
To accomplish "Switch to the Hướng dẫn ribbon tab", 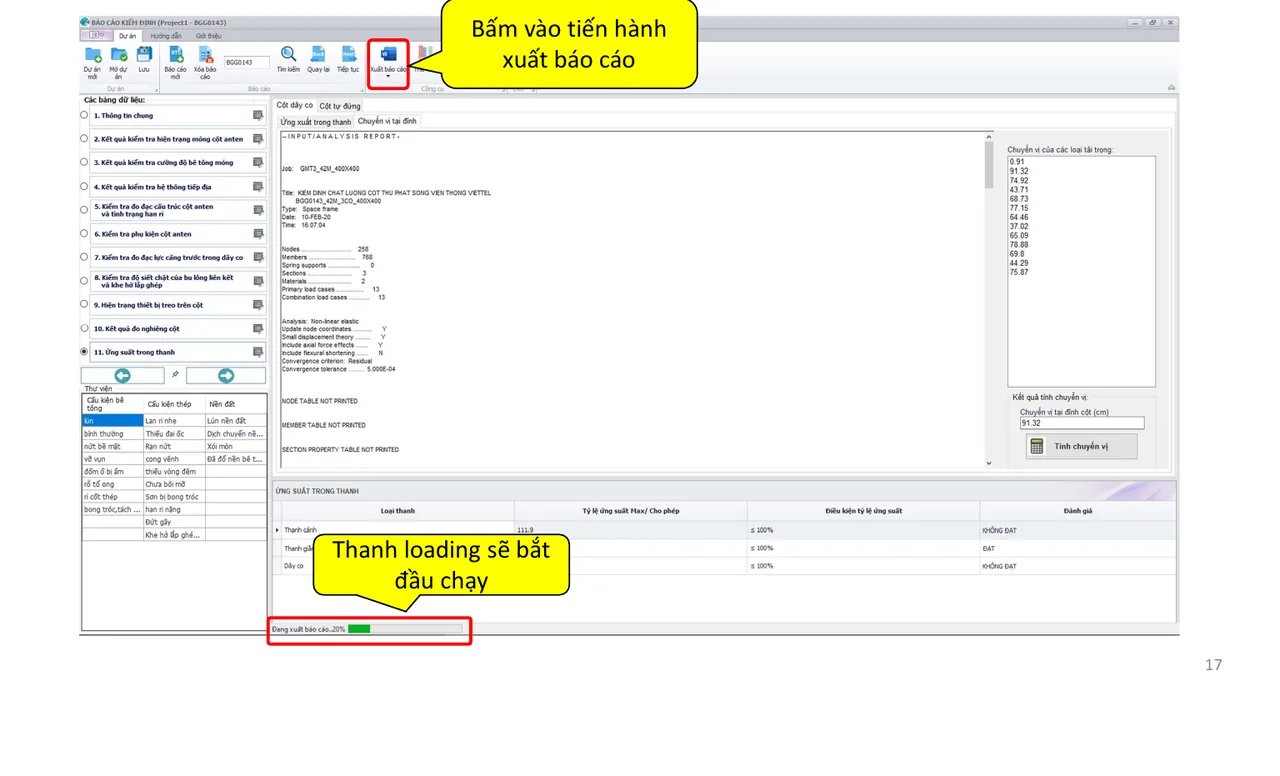I will point(166,36).
